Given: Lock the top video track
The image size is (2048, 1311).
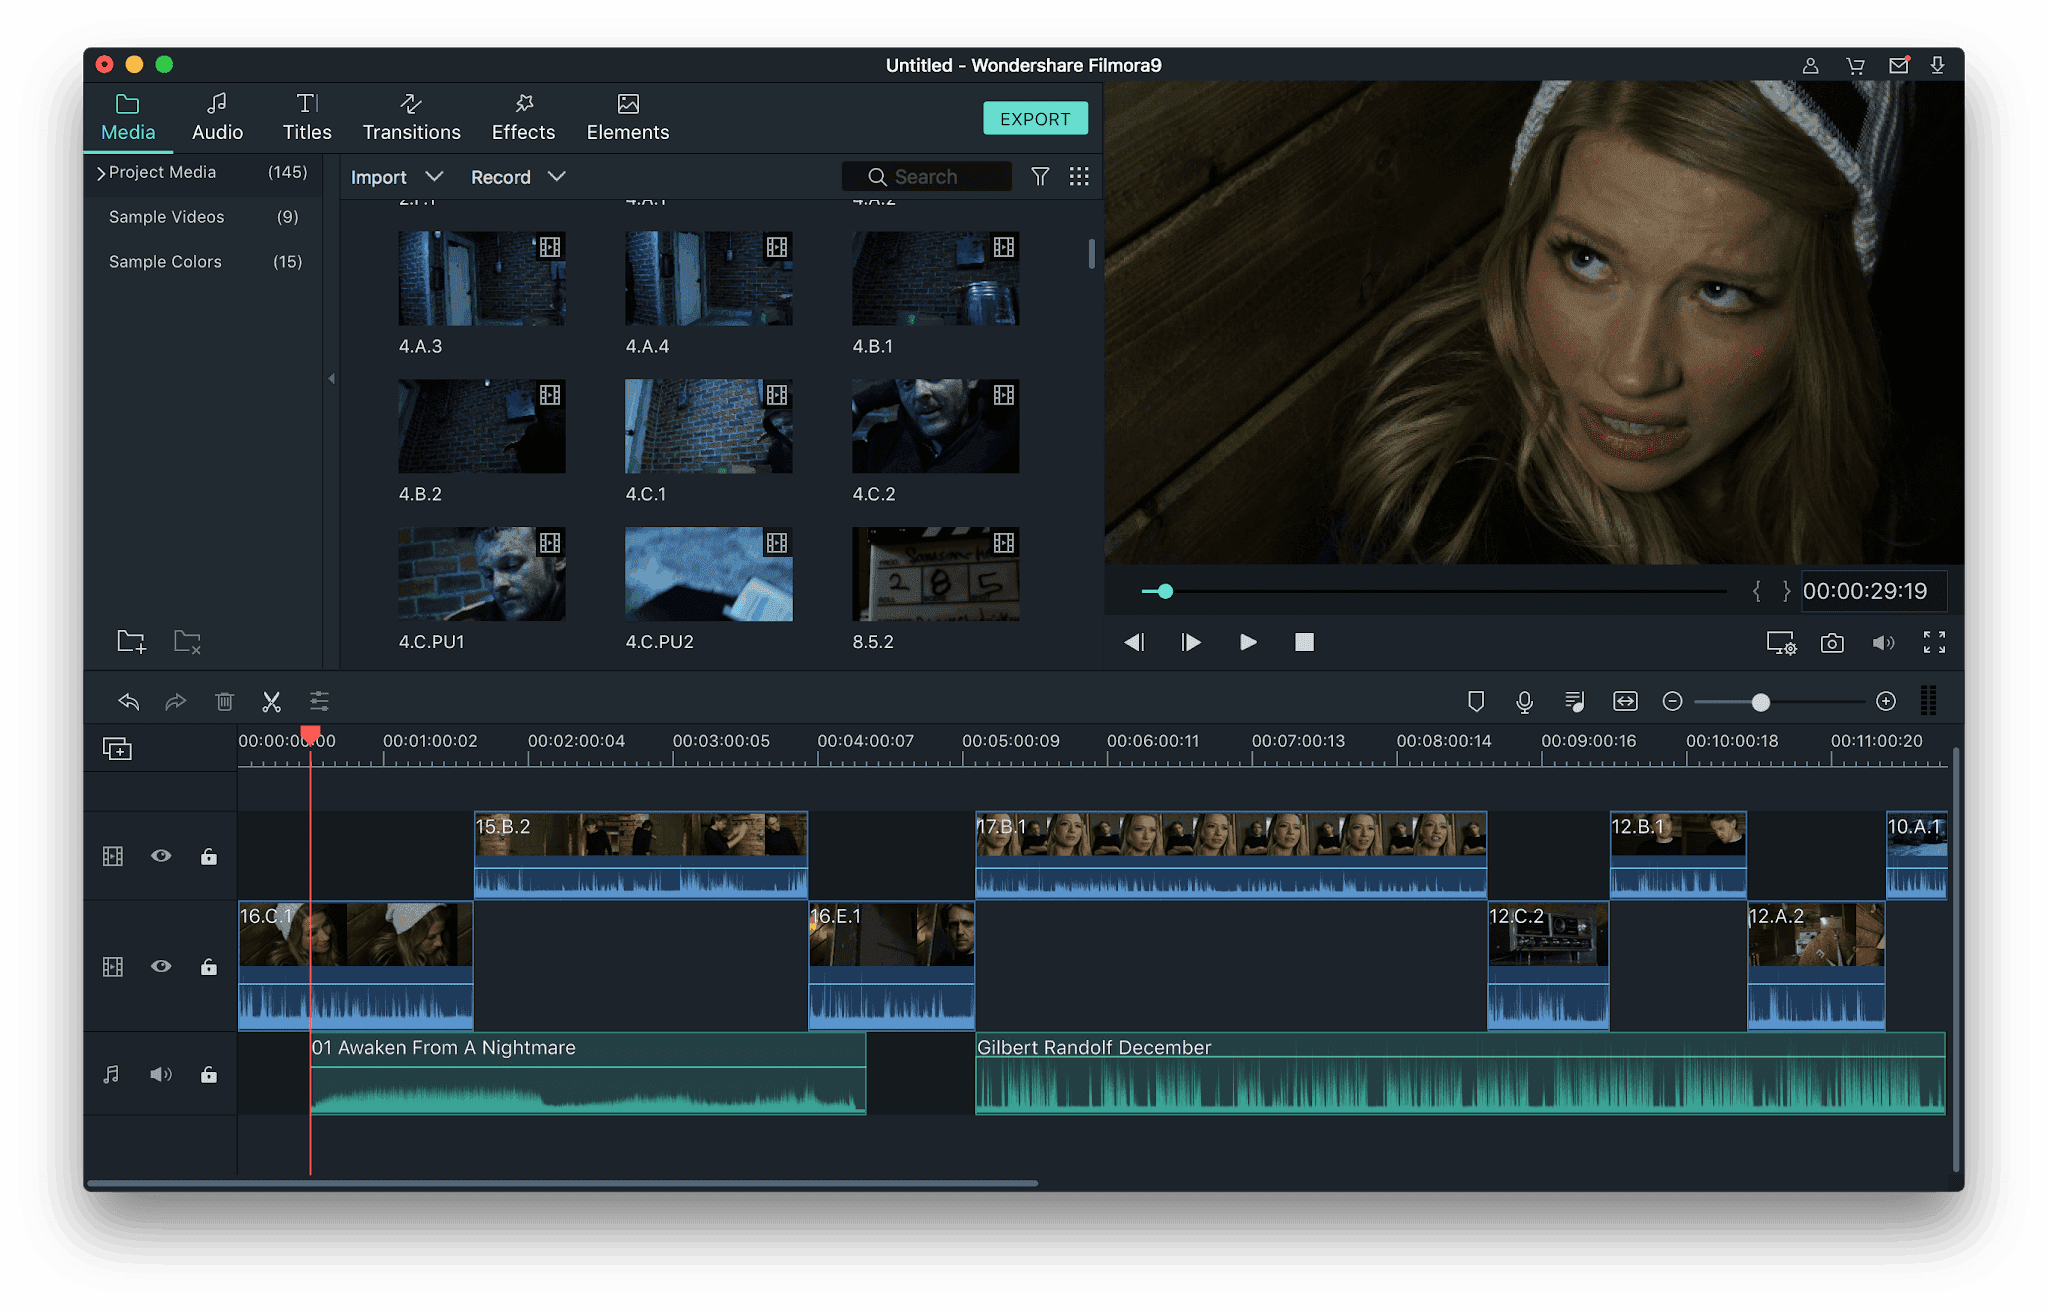Looking at the screenshot, I should click(x=208, y=856).
